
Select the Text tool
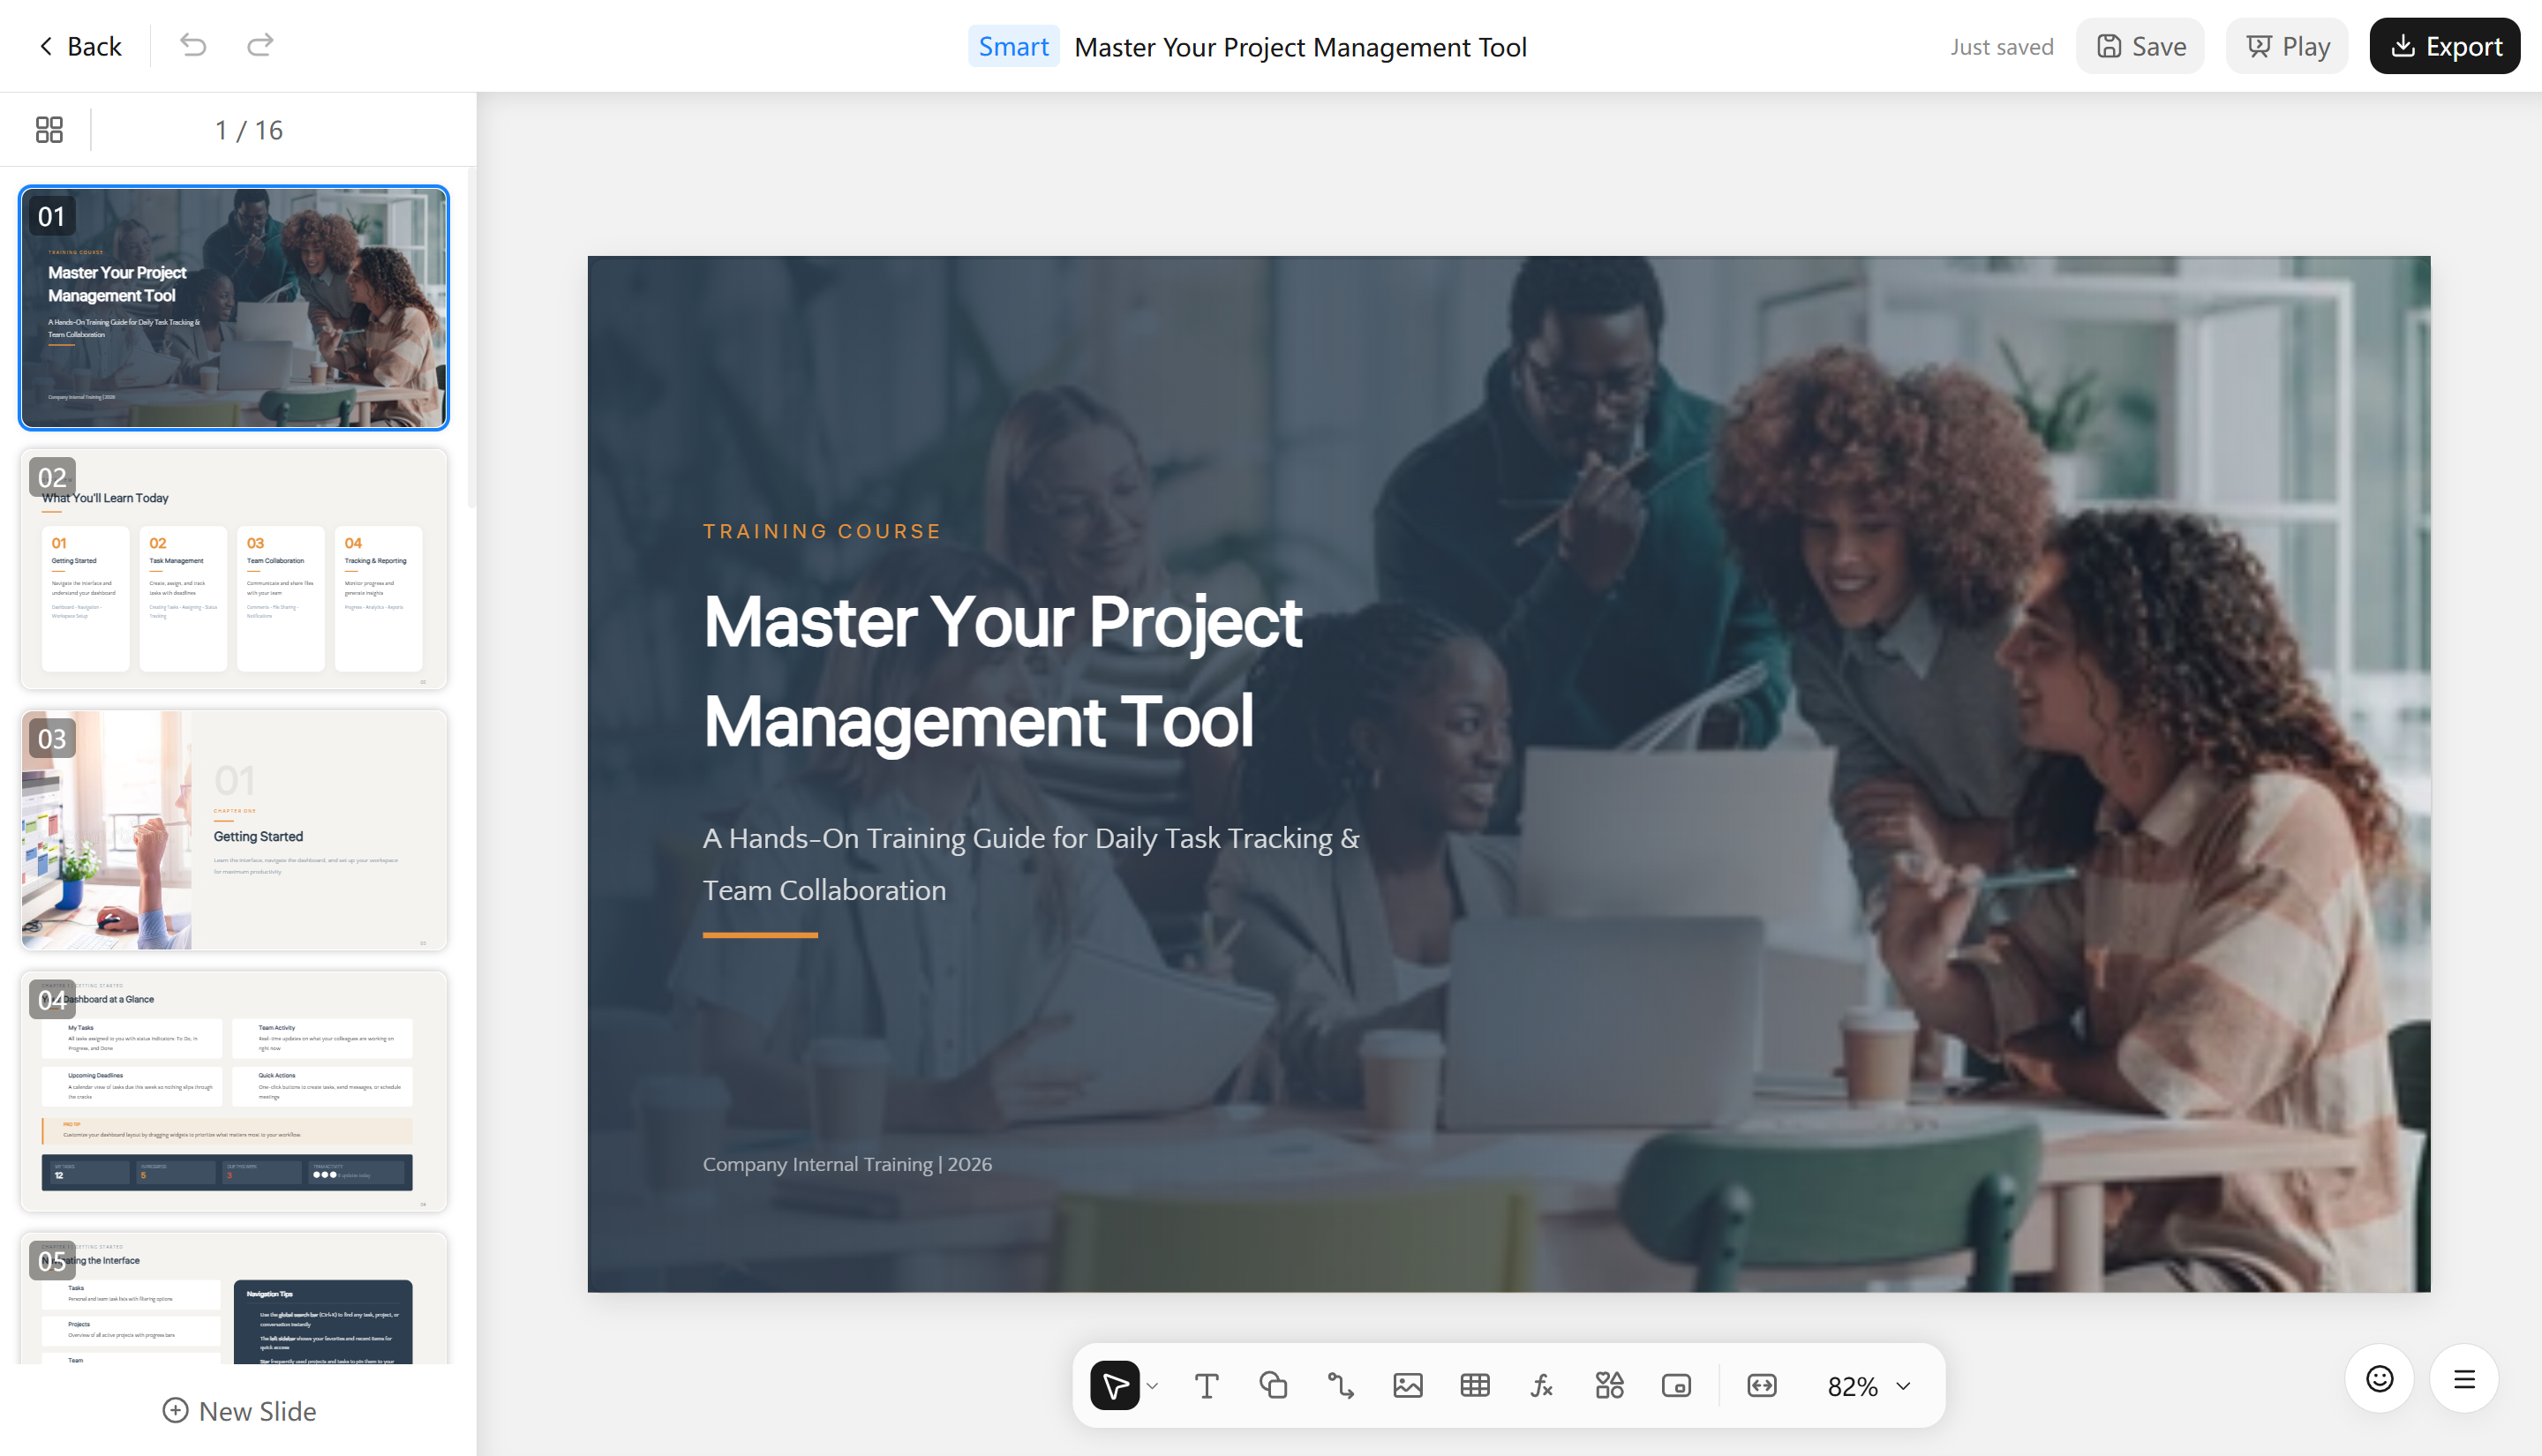pos(1207,1386)
